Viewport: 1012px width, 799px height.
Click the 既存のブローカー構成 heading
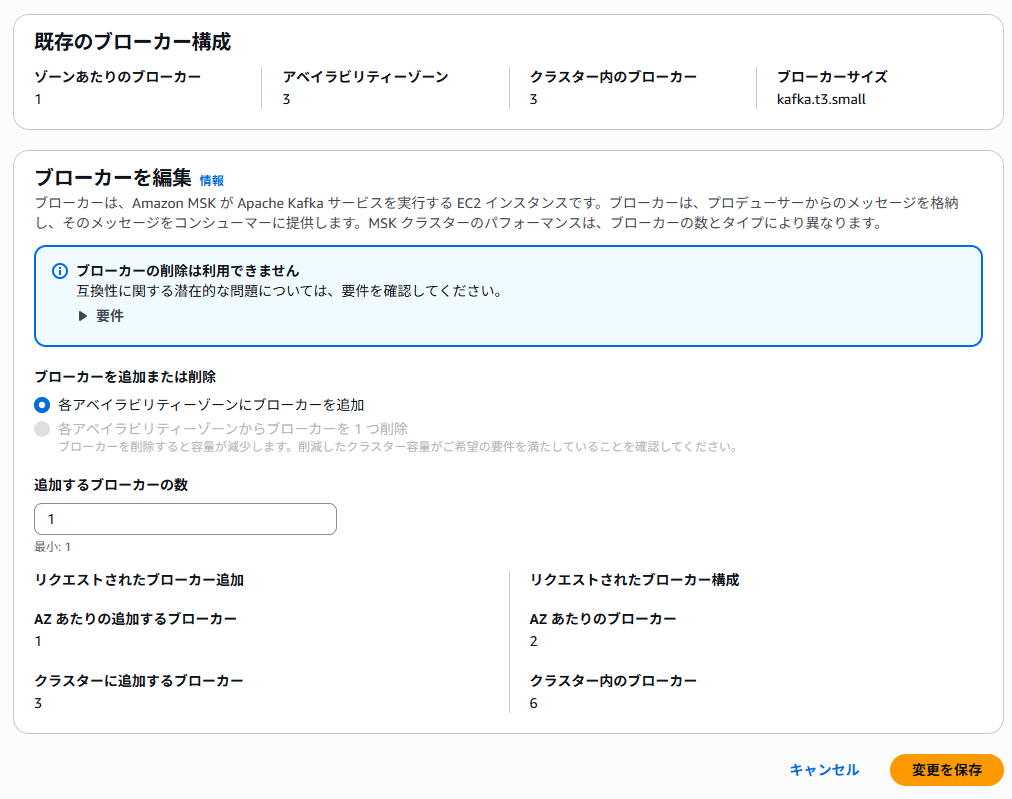133,42
